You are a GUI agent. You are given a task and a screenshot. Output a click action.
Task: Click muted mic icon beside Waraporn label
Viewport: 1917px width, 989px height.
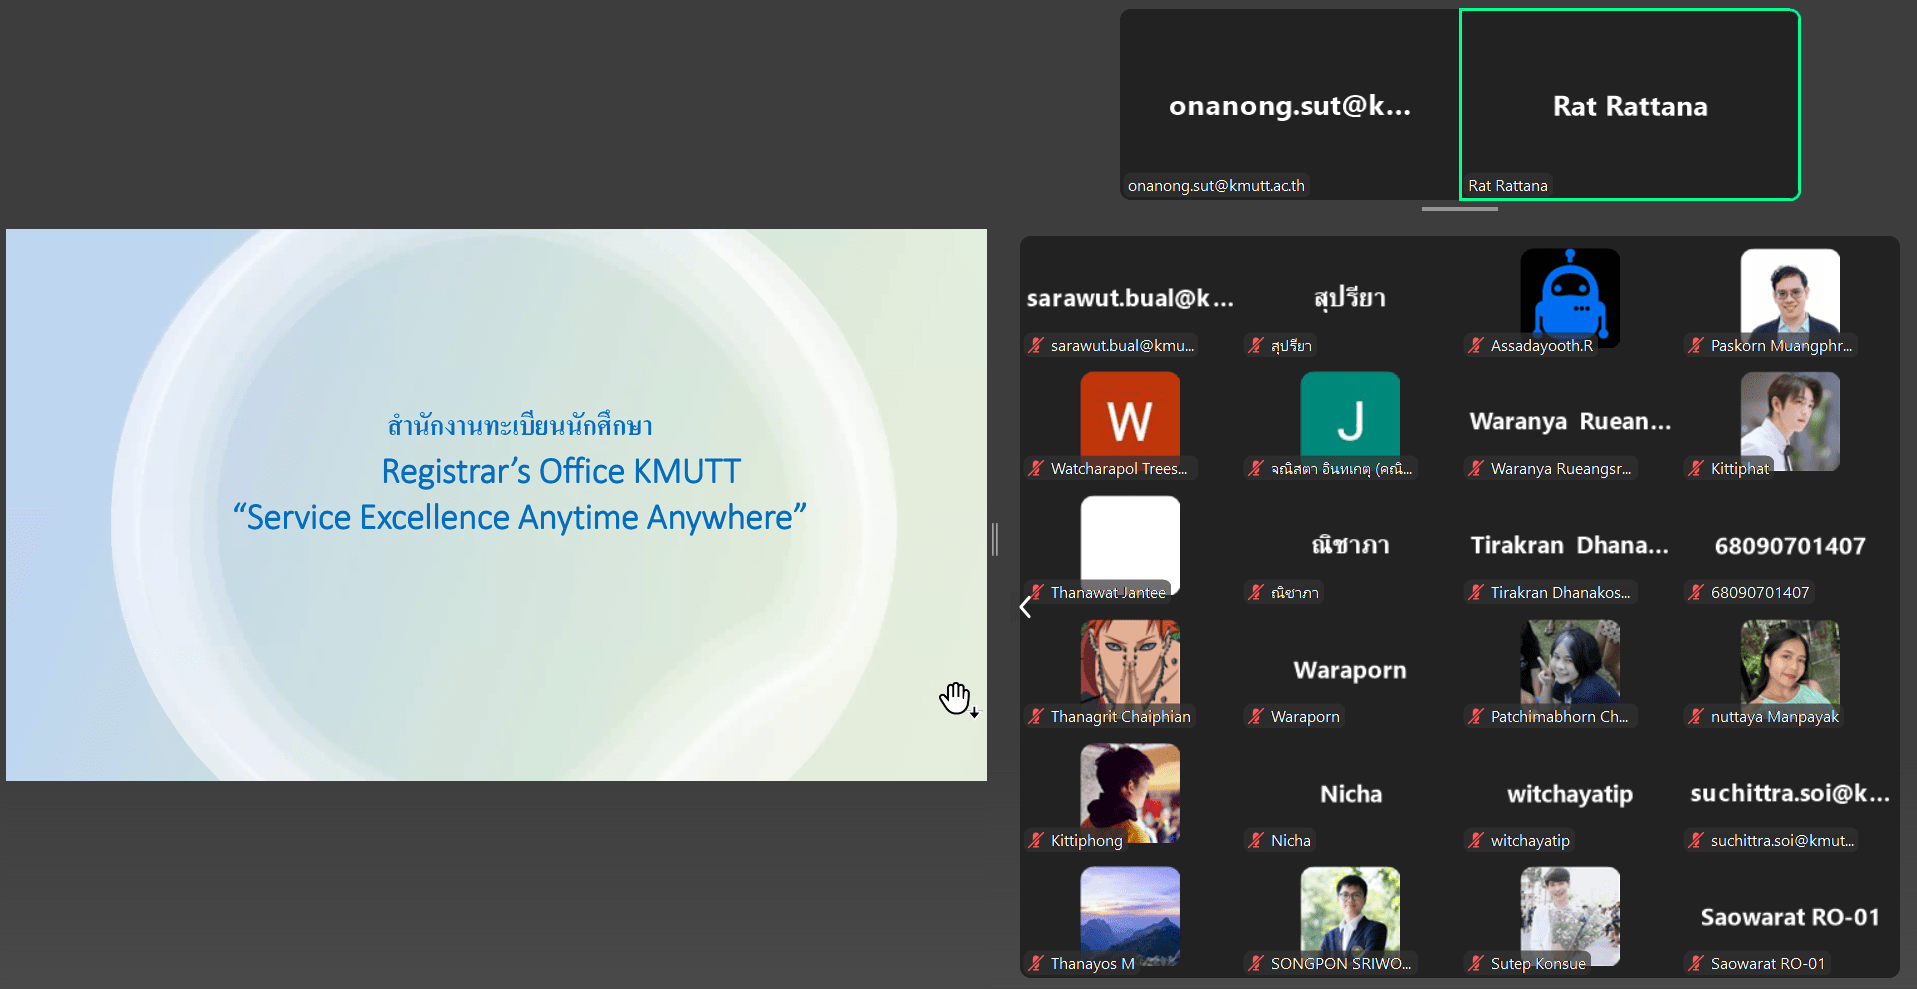coord(1256,717)
